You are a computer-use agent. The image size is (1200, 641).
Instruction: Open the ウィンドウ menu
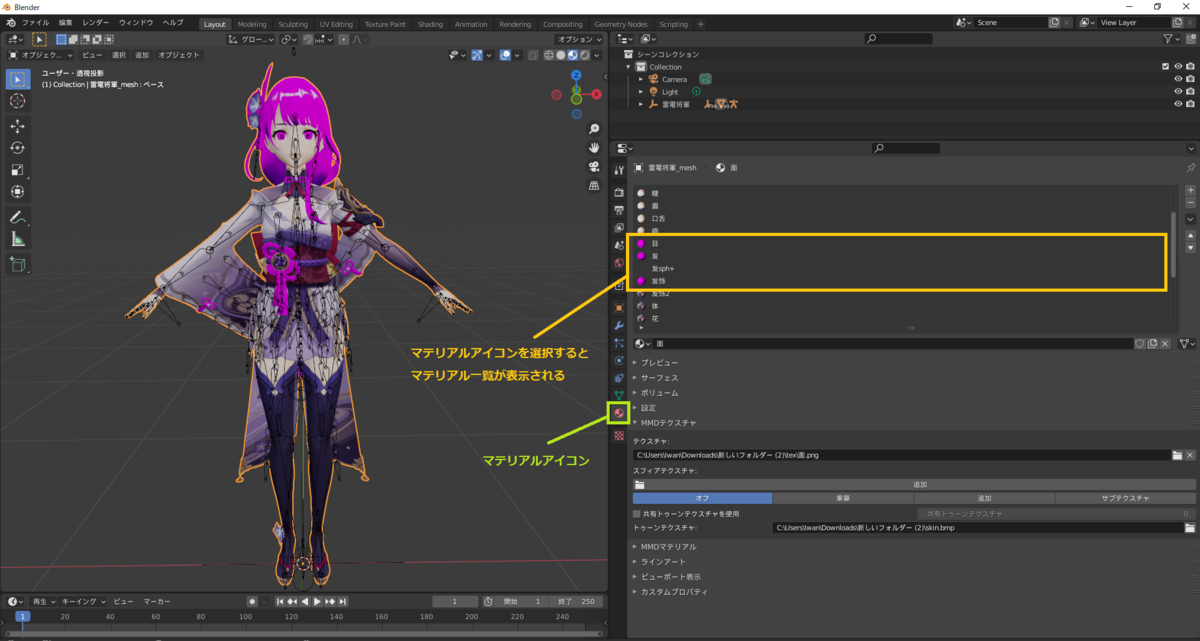click(x=136, y=22)
